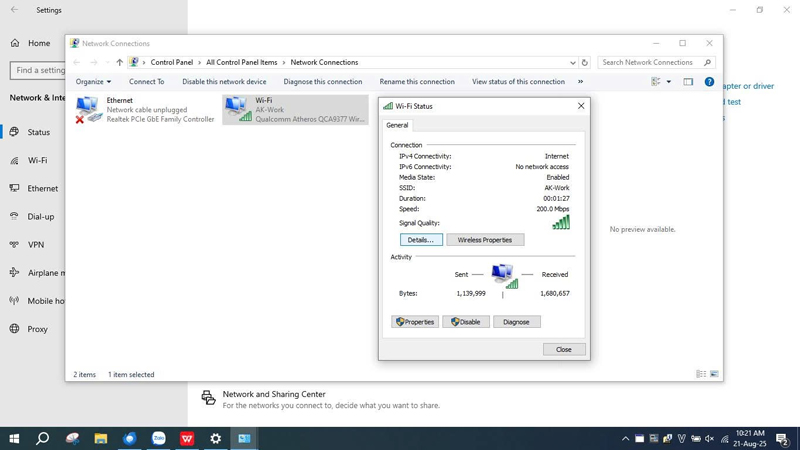Click the bytes received value 1,680,657
Screen dimensions: 800x450
[x=555, y=293]
